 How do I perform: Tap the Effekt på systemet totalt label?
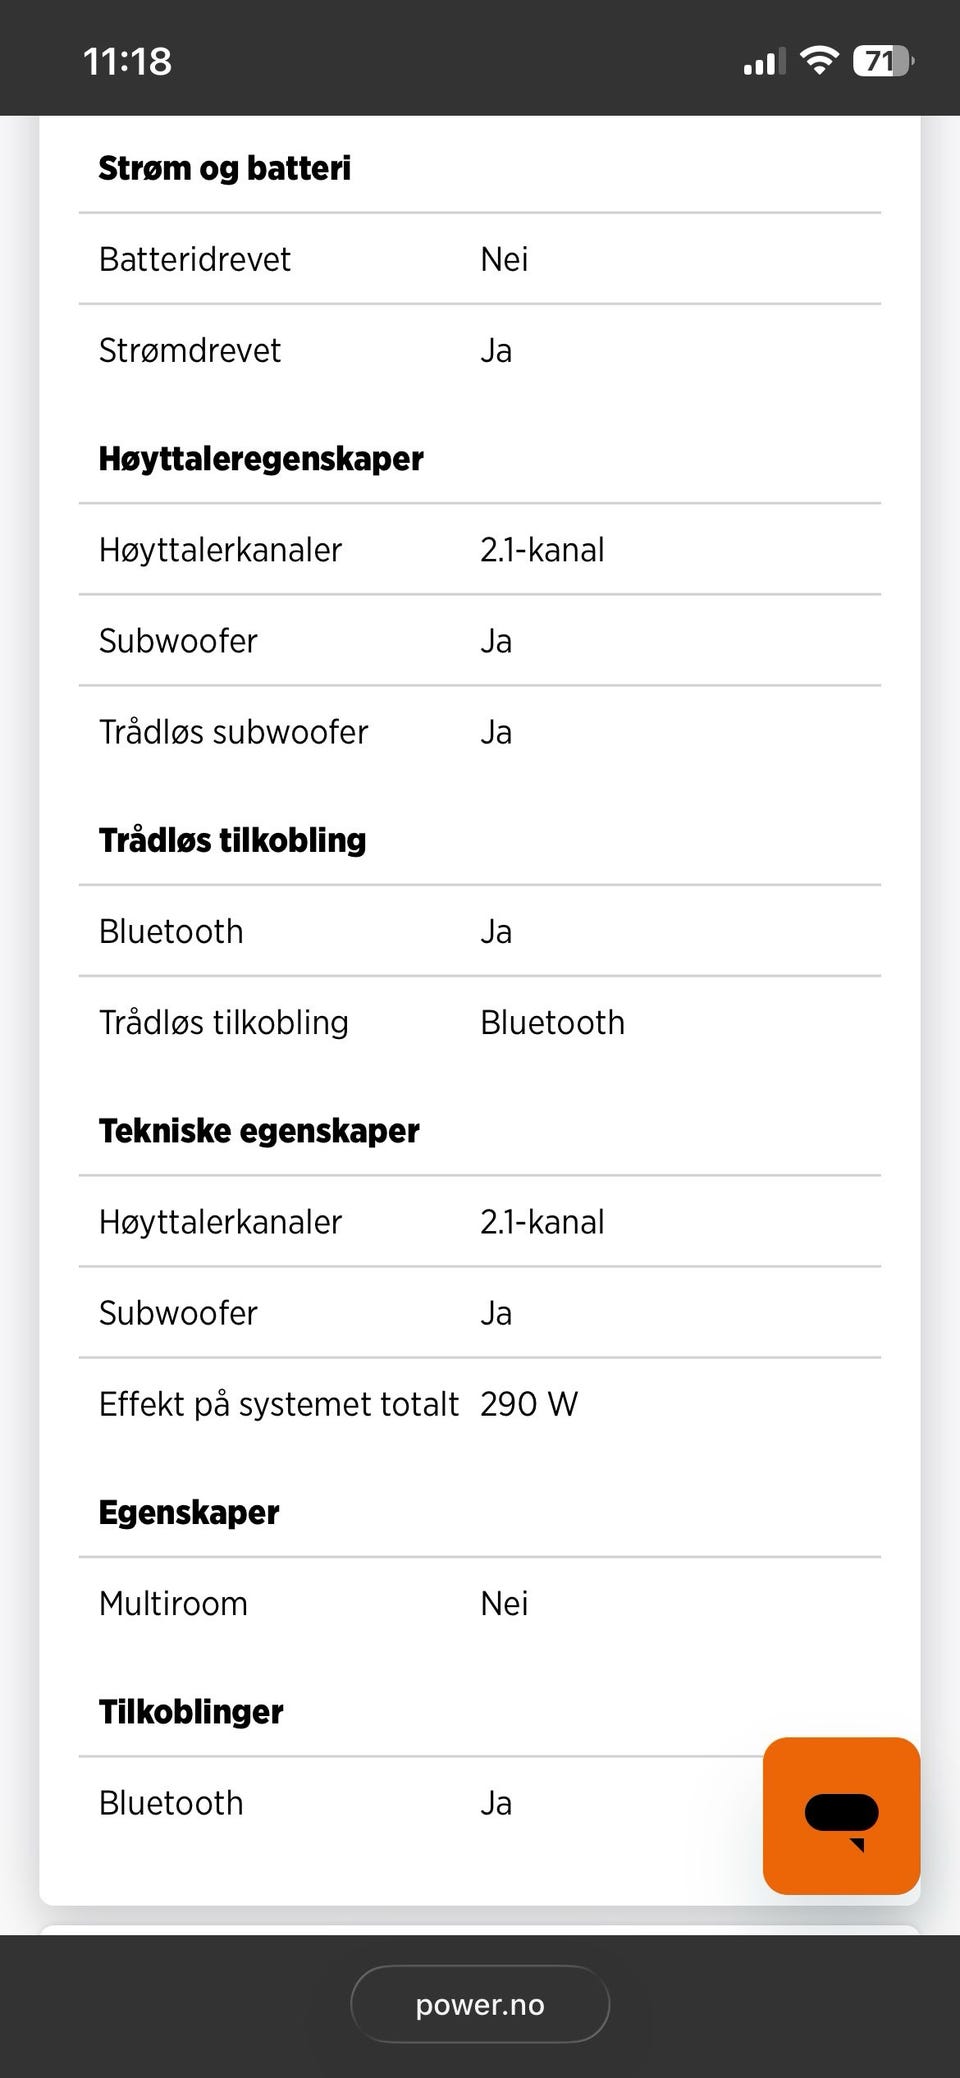[x=279, y=1404]
